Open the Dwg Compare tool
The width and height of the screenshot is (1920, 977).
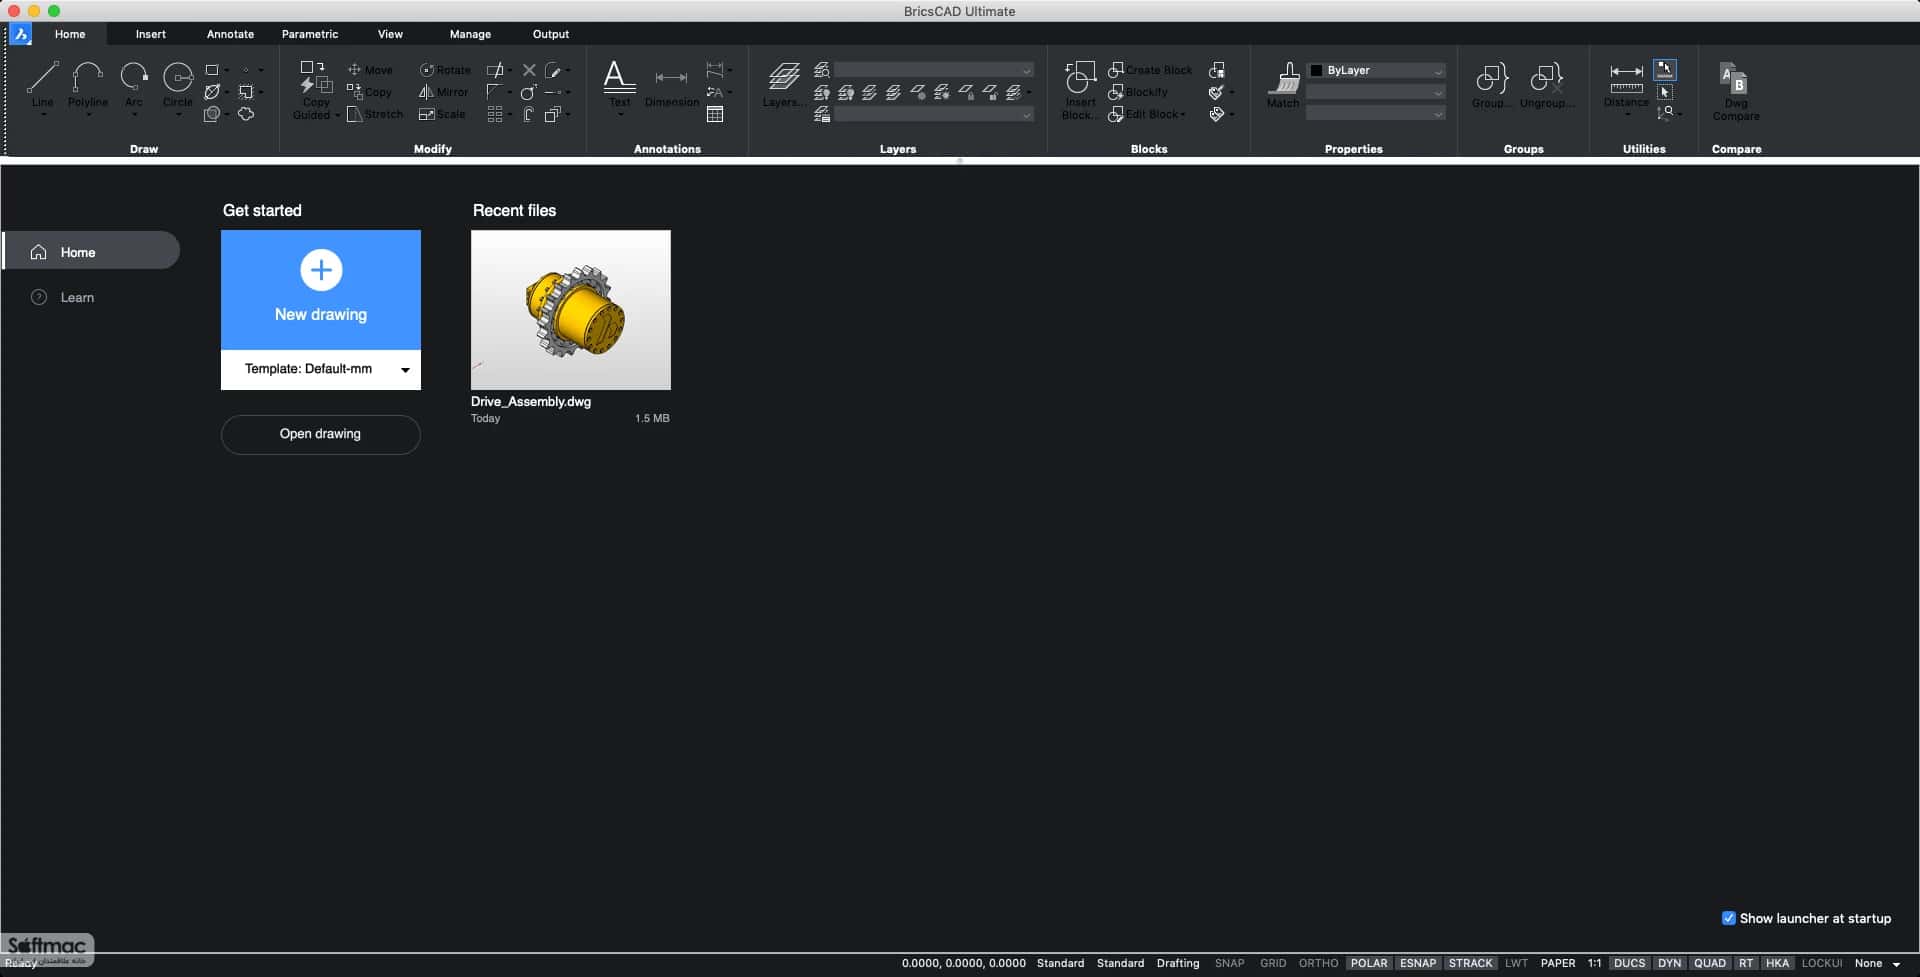coord(1735,91)
